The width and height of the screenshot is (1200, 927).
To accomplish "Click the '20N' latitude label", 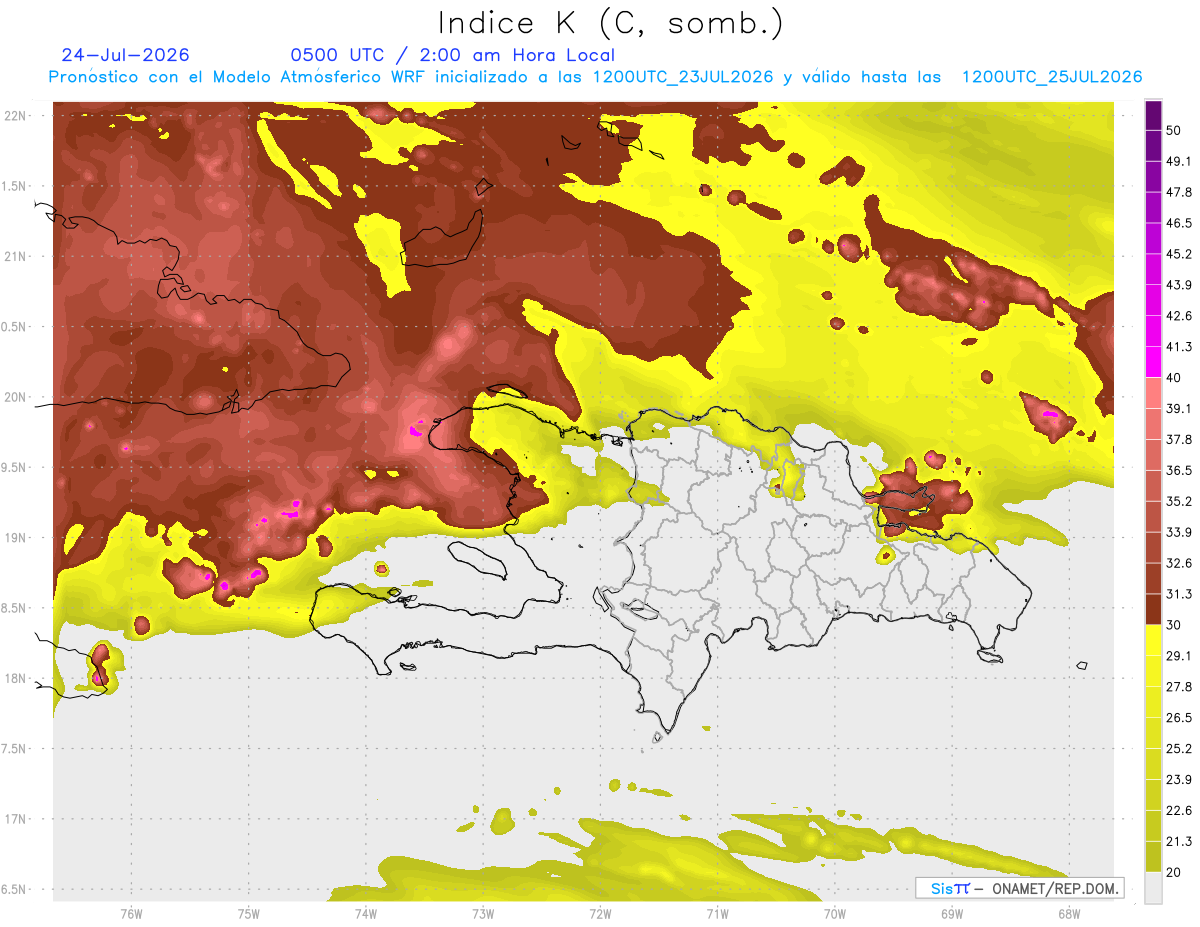I will tap(16, 397).
